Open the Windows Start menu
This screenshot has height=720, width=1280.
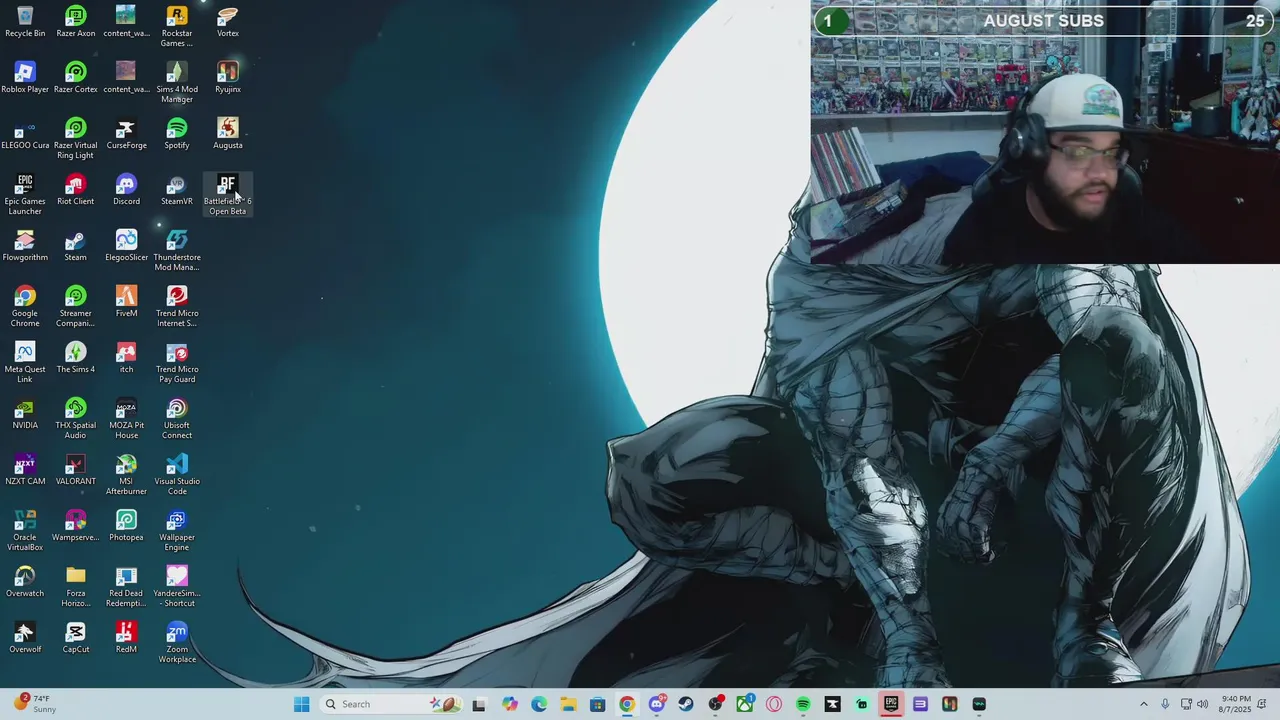[x=301, y=704]
